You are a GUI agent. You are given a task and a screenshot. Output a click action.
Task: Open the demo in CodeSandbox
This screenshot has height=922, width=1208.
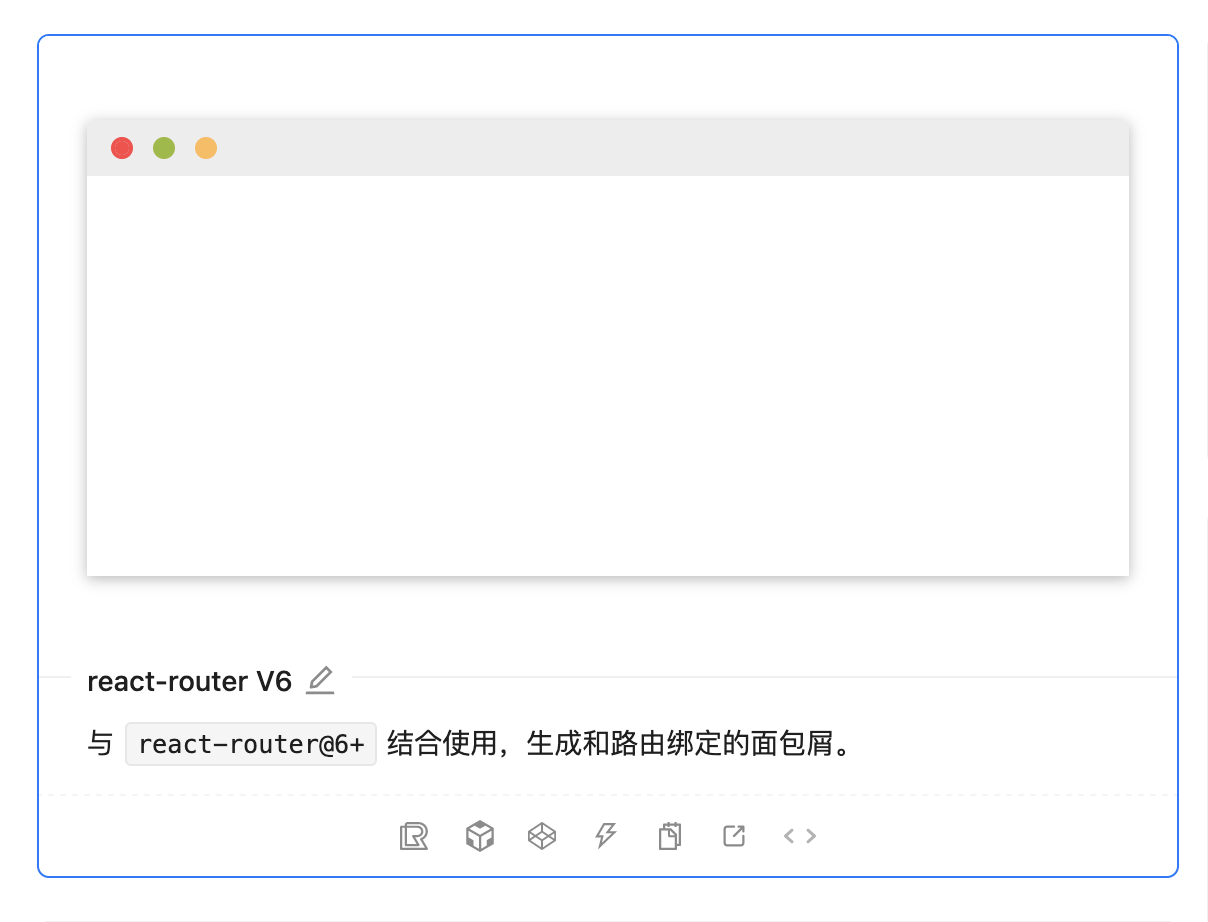coord(479,836)
